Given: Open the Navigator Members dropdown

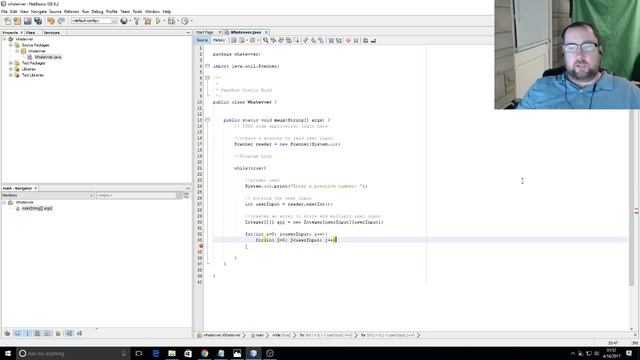Looking at the screenshot, I should [48, 196].
